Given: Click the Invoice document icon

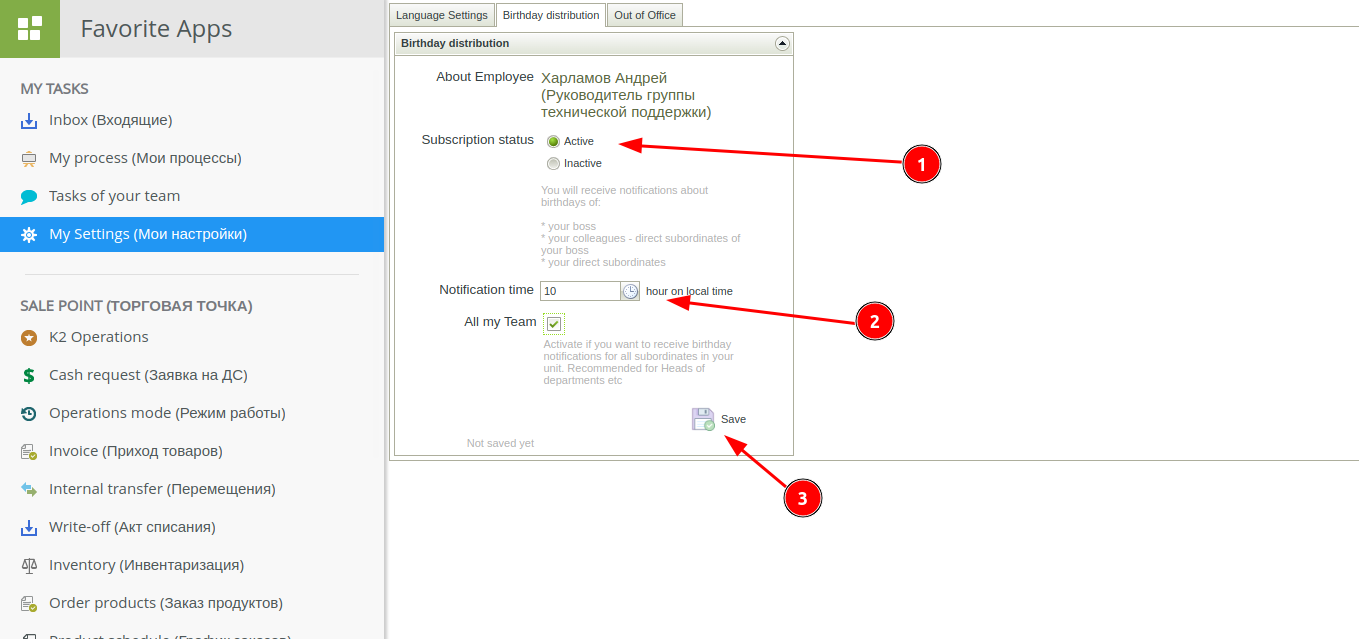Looking at the screenshot, I should 29,451.
